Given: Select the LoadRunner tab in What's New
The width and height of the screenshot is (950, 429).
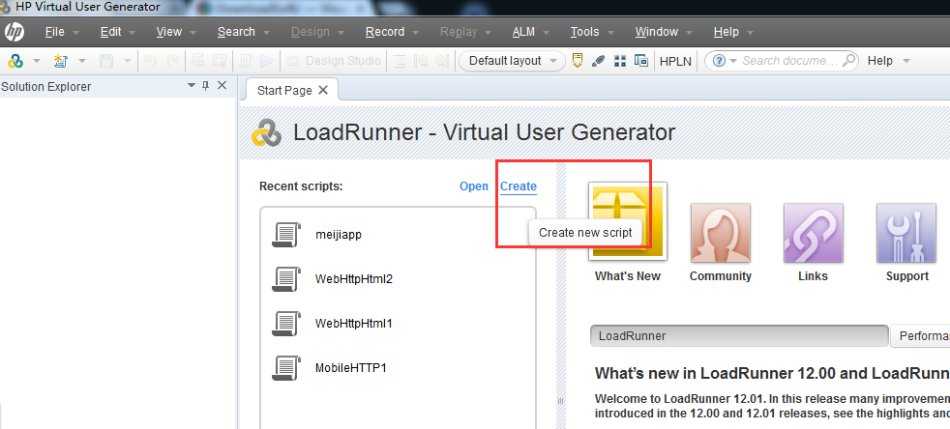Looking at the screenshot, I should pyautogui.click(x=739, y=336).
